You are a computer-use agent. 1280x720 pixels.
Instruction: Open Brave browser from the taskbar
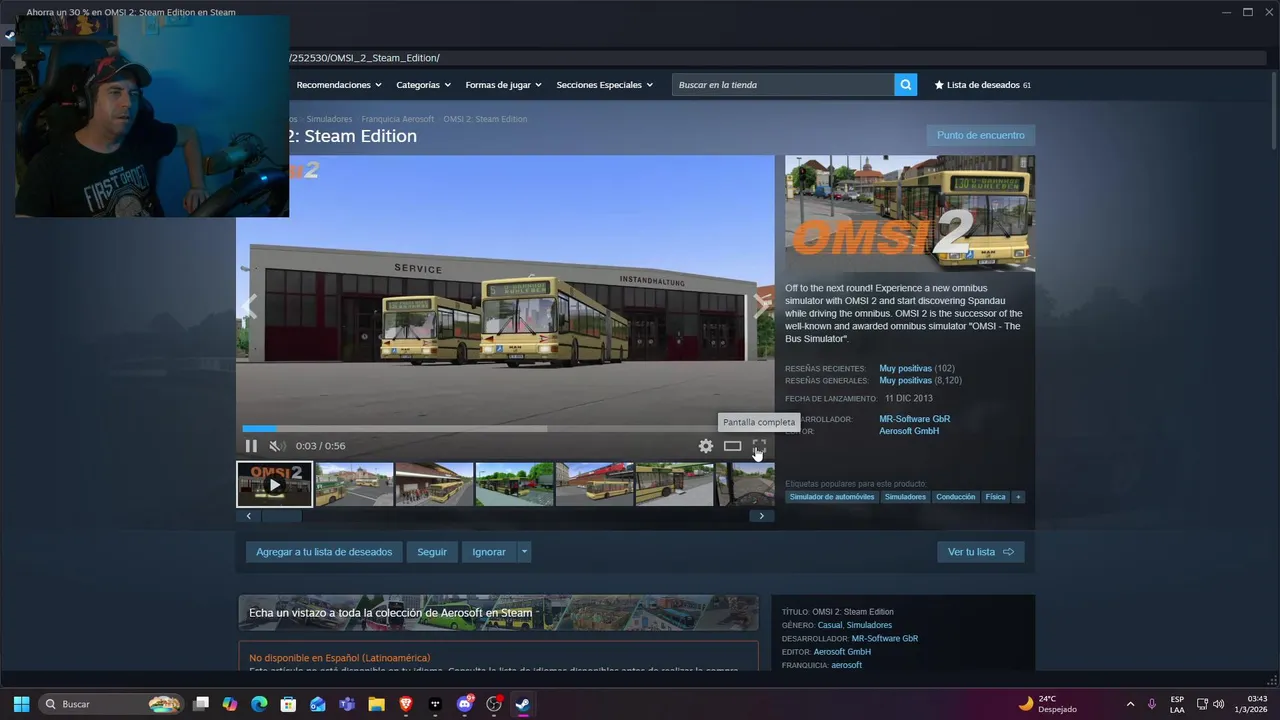point(405,704)
